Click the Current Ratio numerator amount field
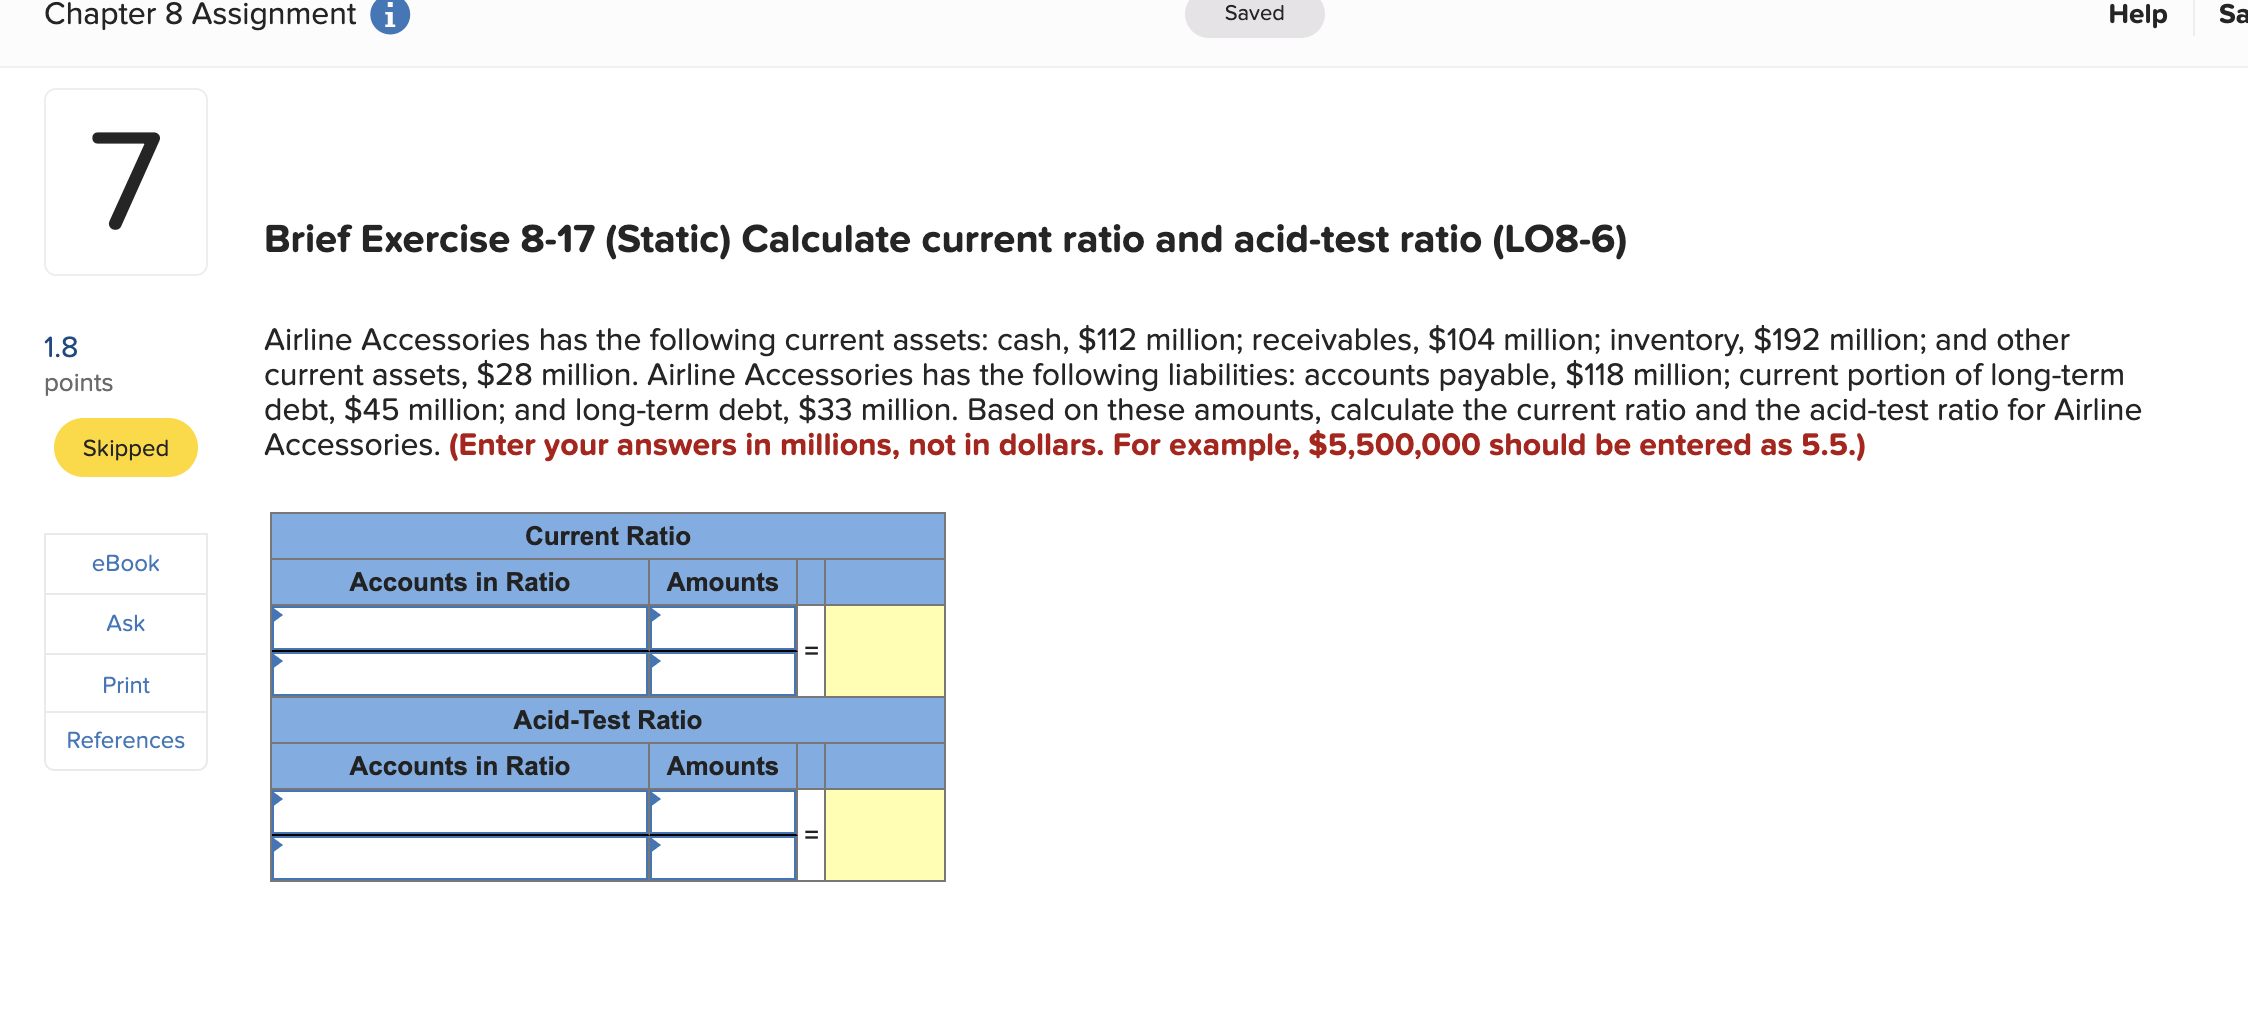The height and width of the screenshot is (1018, 2248). [x=722, y=628]
